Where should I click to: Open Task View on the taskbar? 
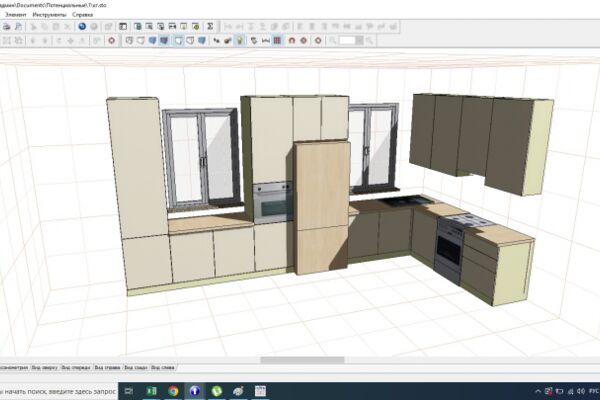pos(129,391)
